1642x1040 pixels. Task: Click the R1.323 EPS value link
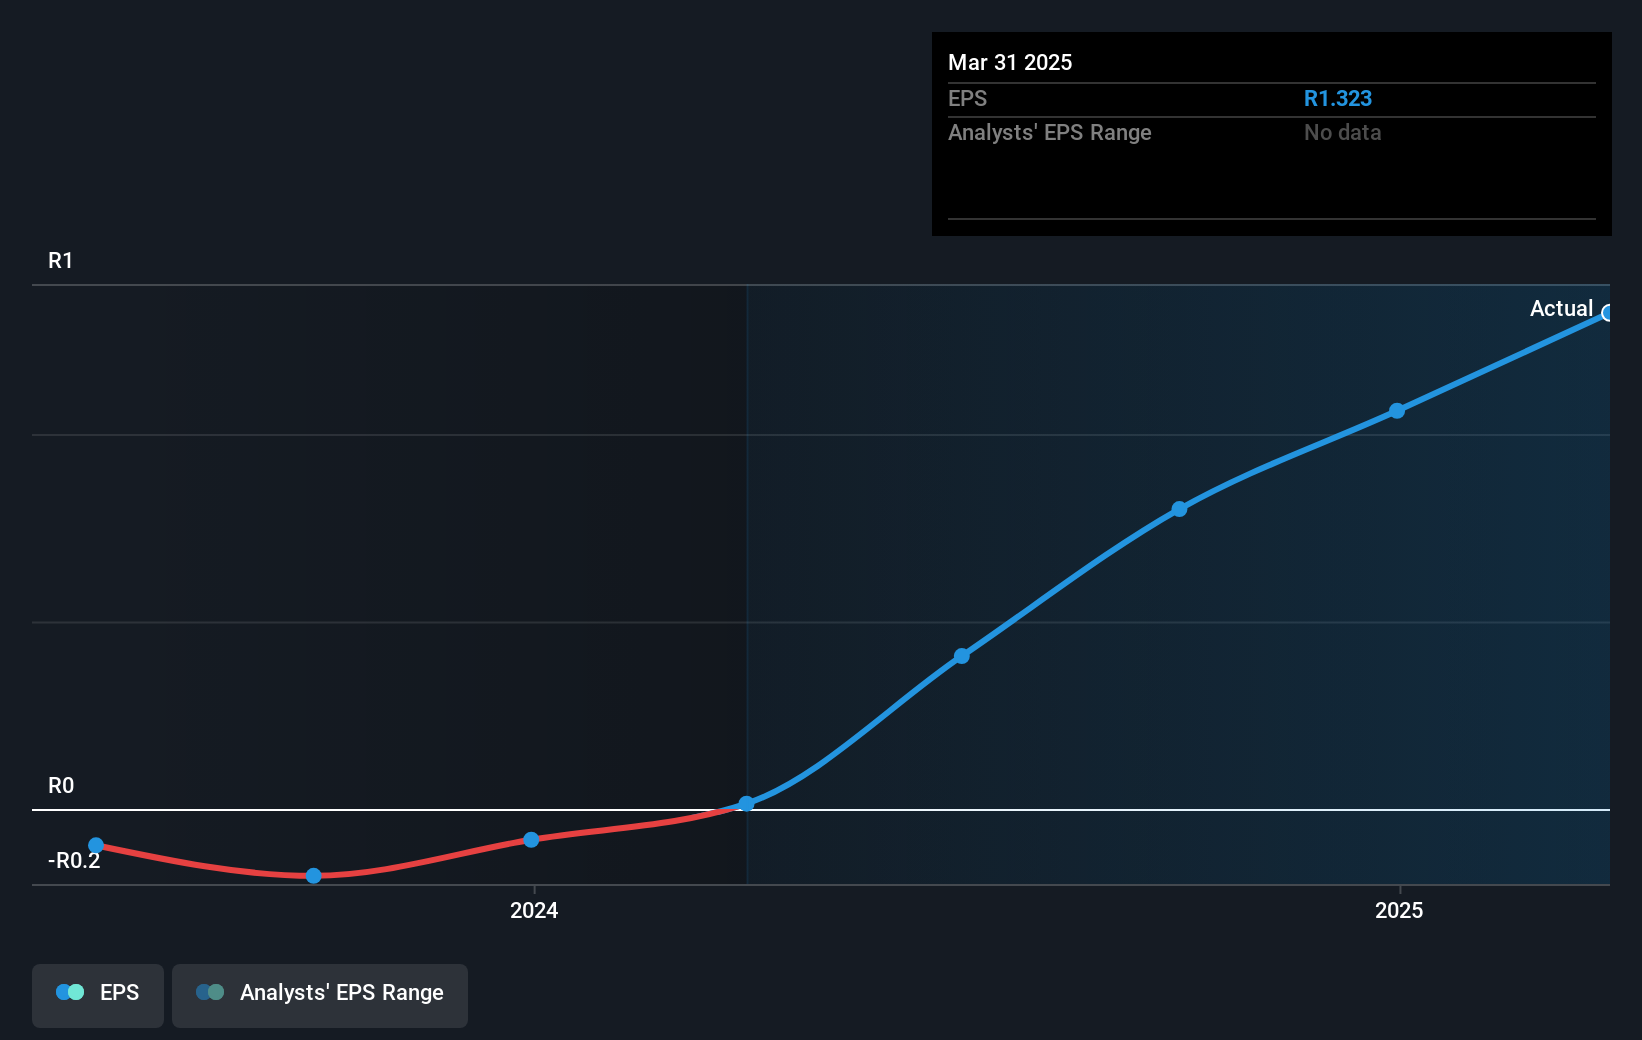1338,98
